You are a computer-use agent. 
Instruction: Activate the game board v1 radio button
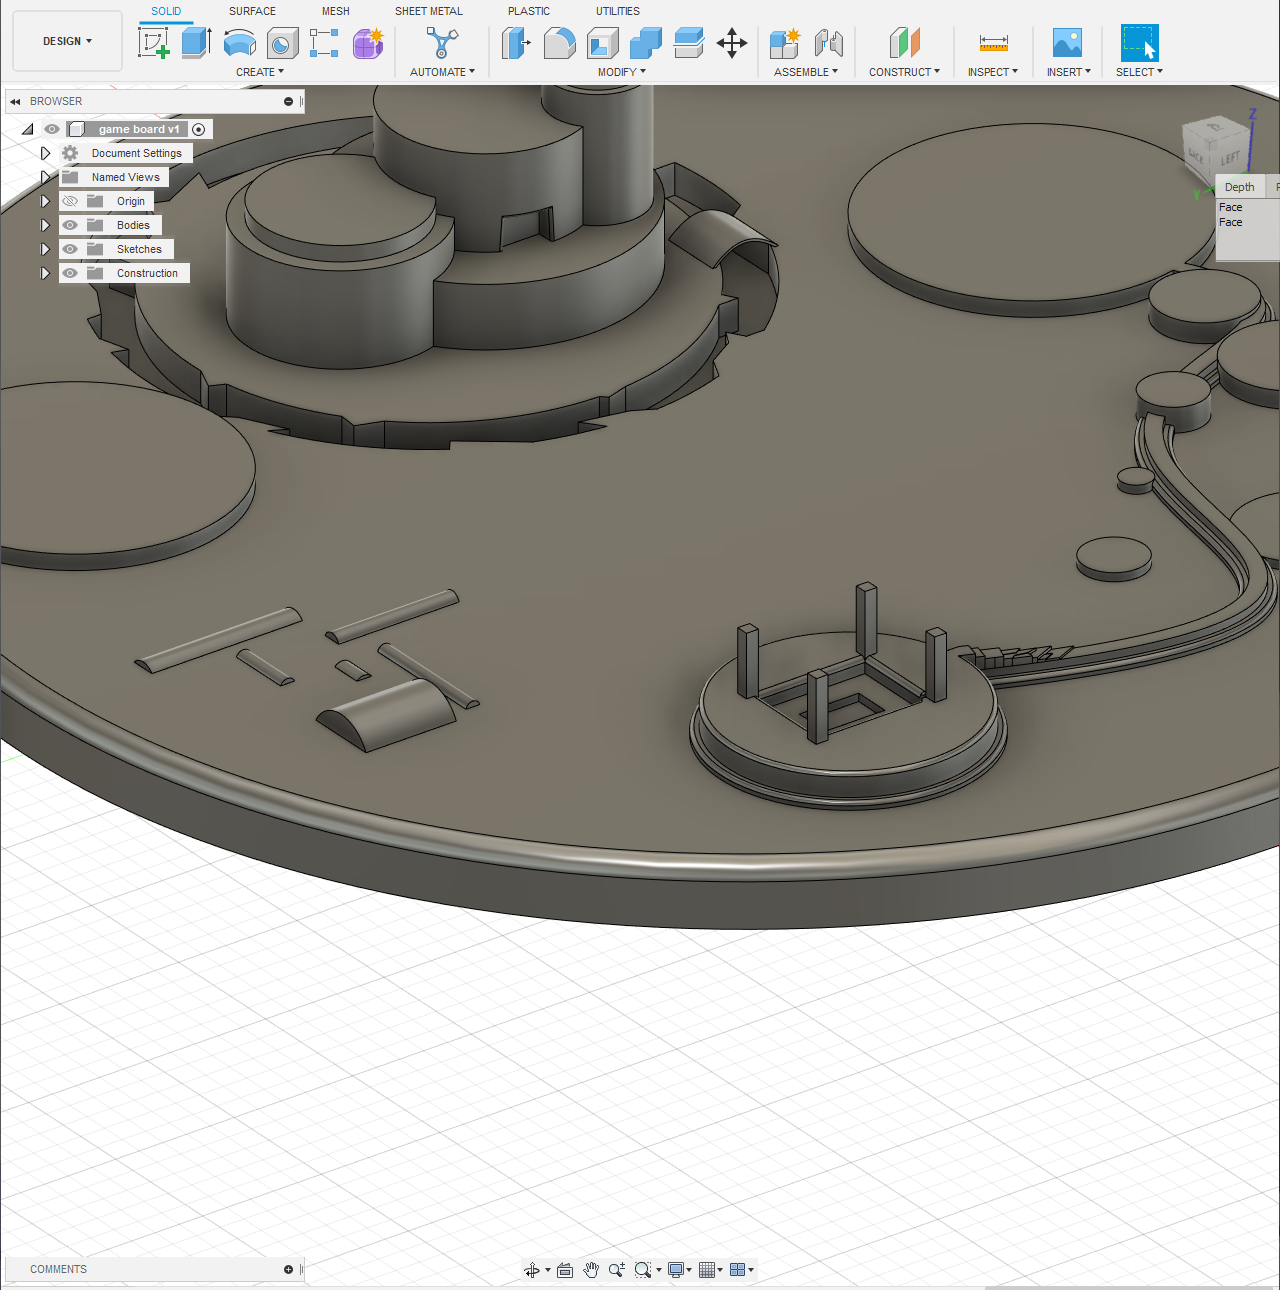point(199,129)
